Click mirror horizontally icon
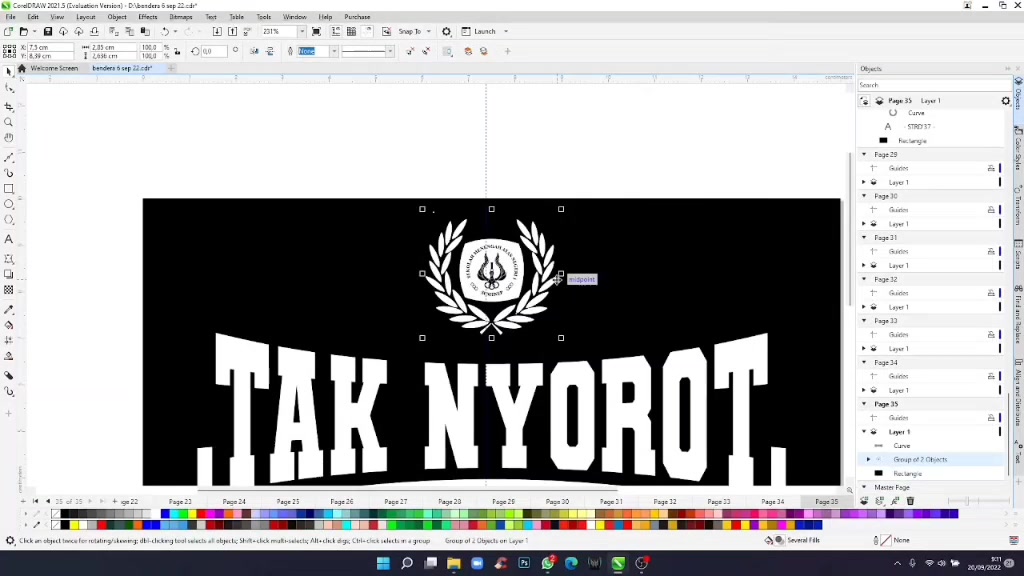This screenshot has height=576, width=1024. pyautogui.click(x=254, y=51)
